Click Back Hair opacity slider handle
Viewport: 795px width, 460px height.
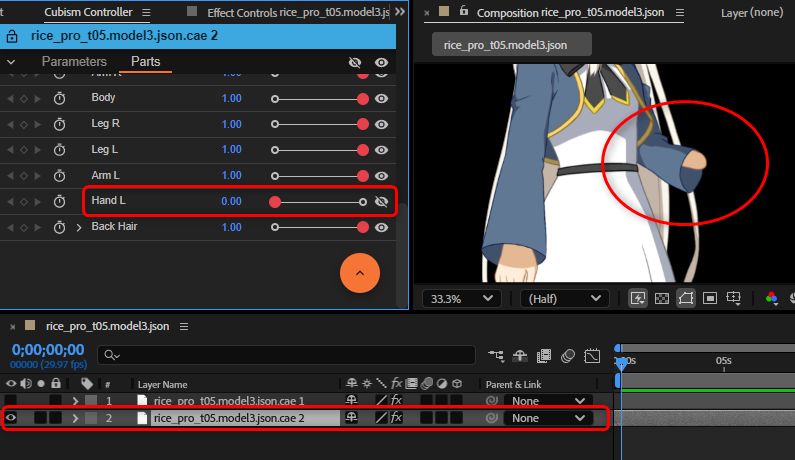pyautogui.click(x=363, y=228)
